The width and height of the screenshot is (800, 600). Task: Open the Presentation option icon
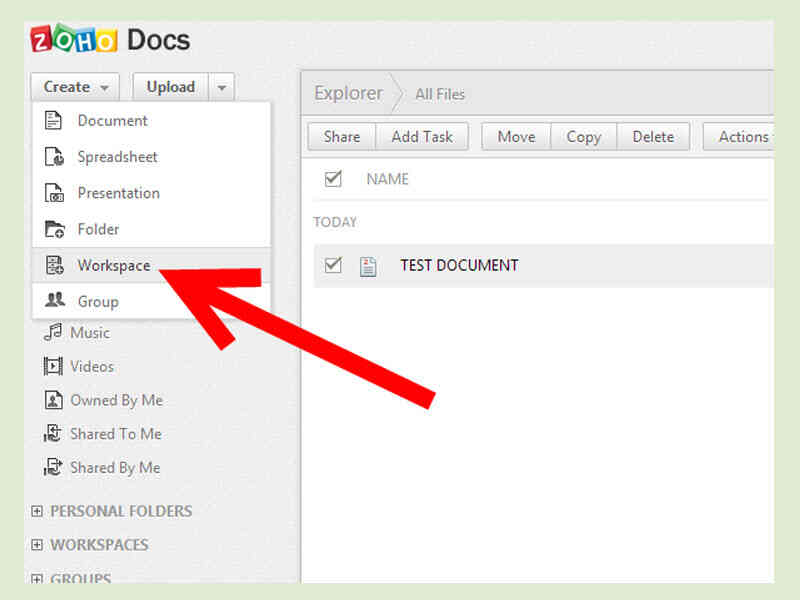pos(52,193)
